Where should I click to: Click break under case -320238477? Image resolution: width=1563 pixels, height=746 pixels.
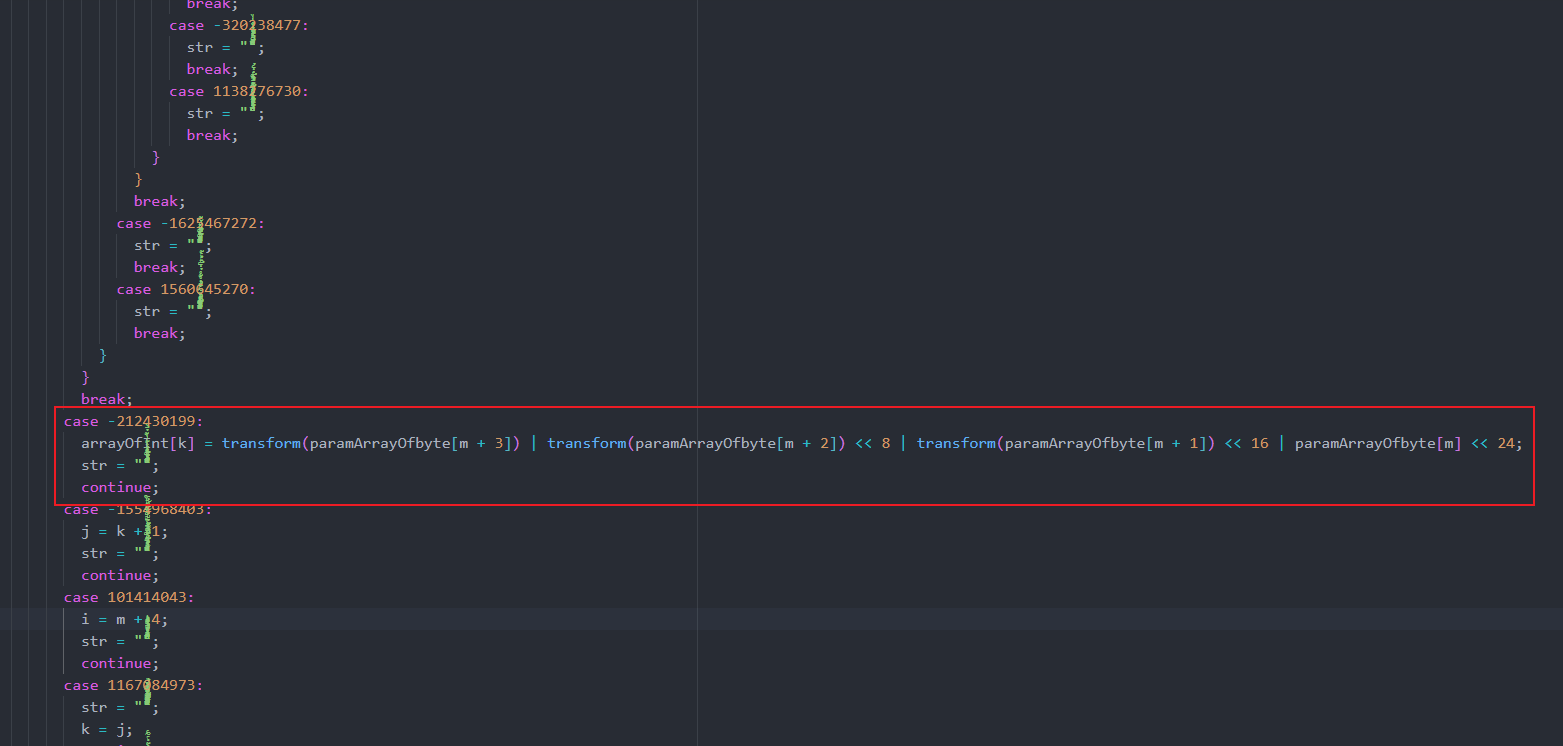[212, 69]
